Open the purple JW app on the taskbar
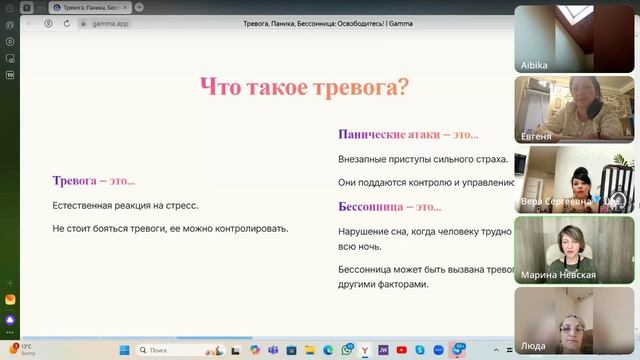 383,350
